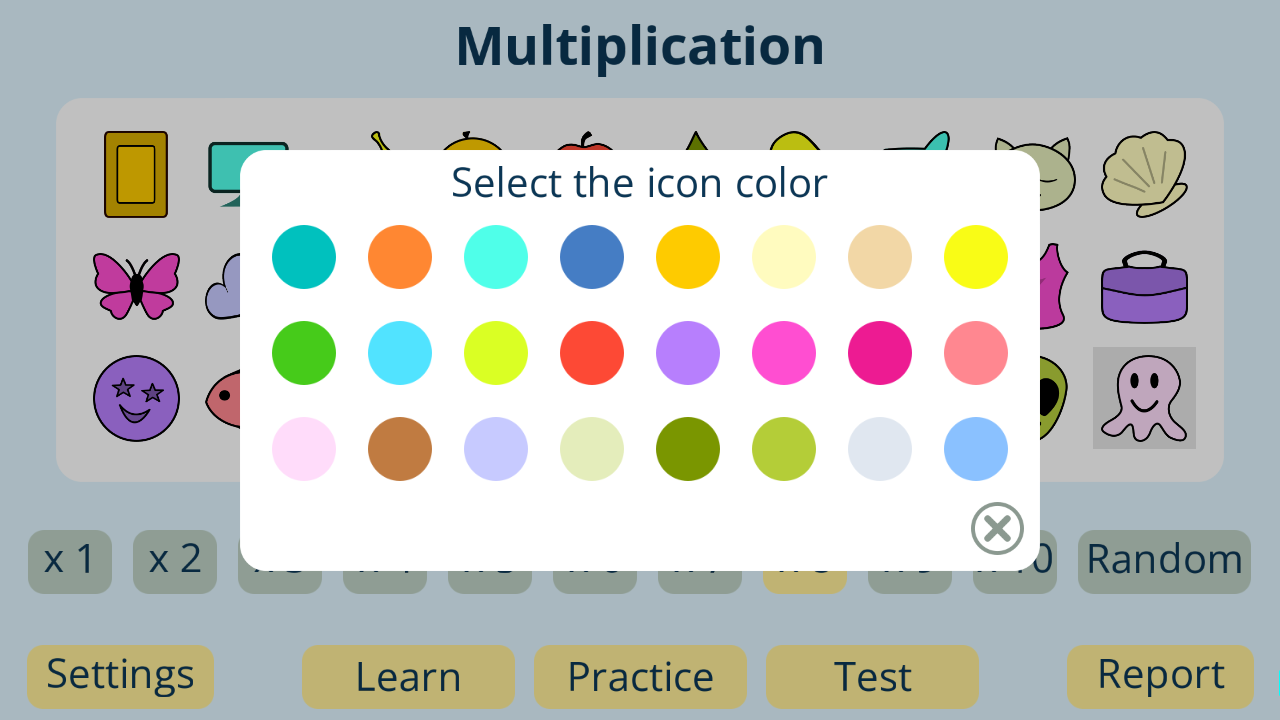This screenshot has height=720, width=1280.
Task: Pick the brown color swatch
Action: pos(400,449)
